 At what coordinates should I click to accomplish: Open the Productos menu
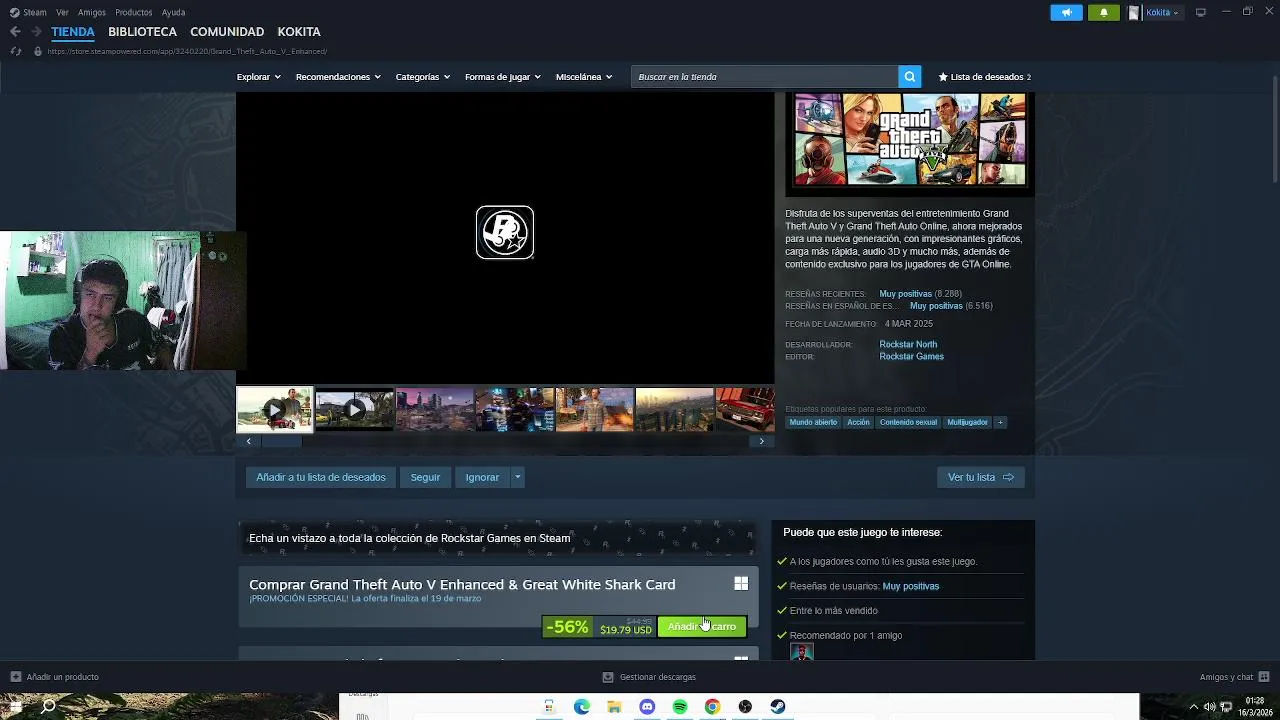coord(134,13)
